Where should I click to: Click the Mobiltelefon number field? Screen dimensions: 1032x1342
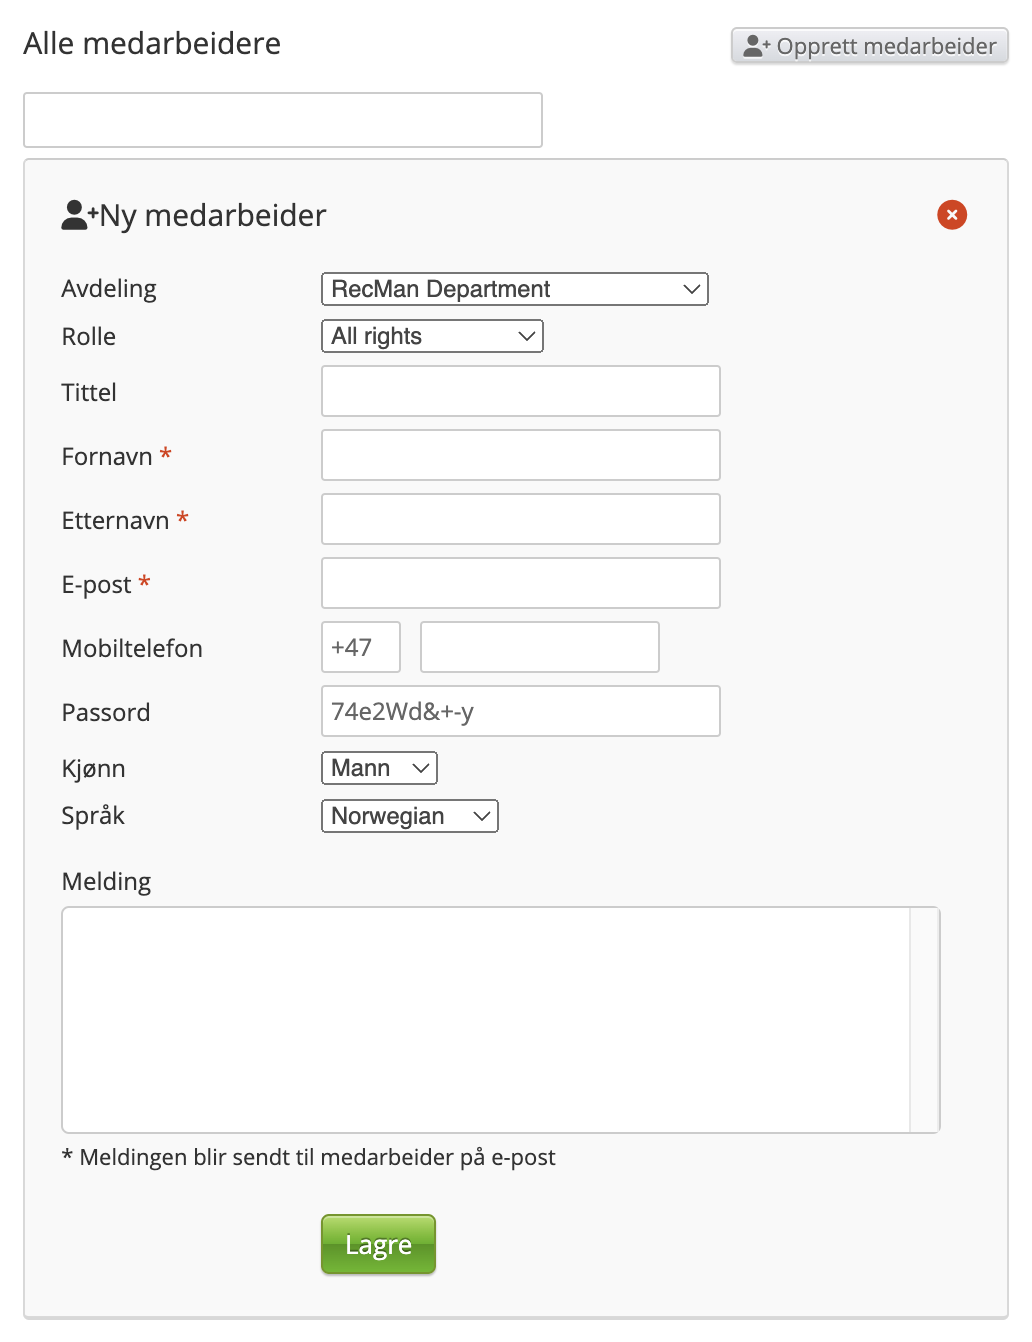point(539,647)
